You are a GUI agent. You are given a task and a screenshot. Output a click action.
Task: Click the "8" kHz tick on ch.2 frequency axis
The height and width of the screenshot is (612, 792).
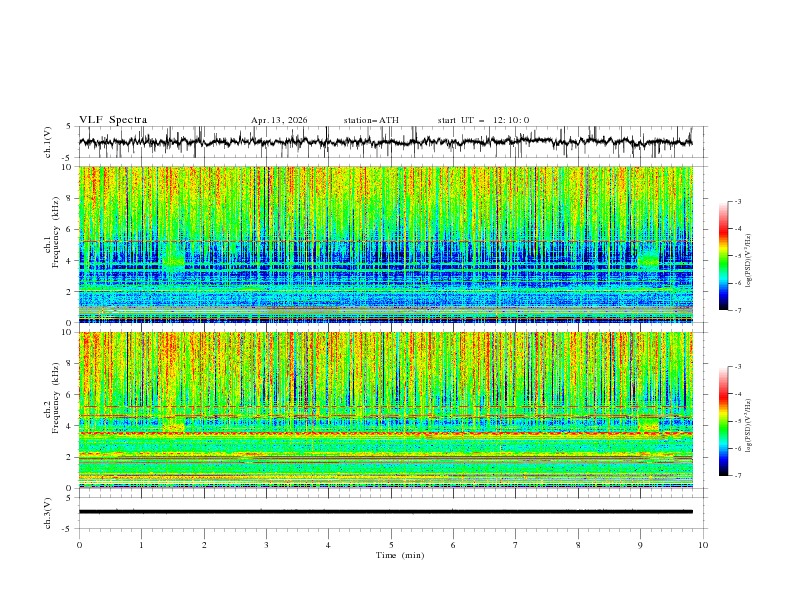tap(70, 364)
